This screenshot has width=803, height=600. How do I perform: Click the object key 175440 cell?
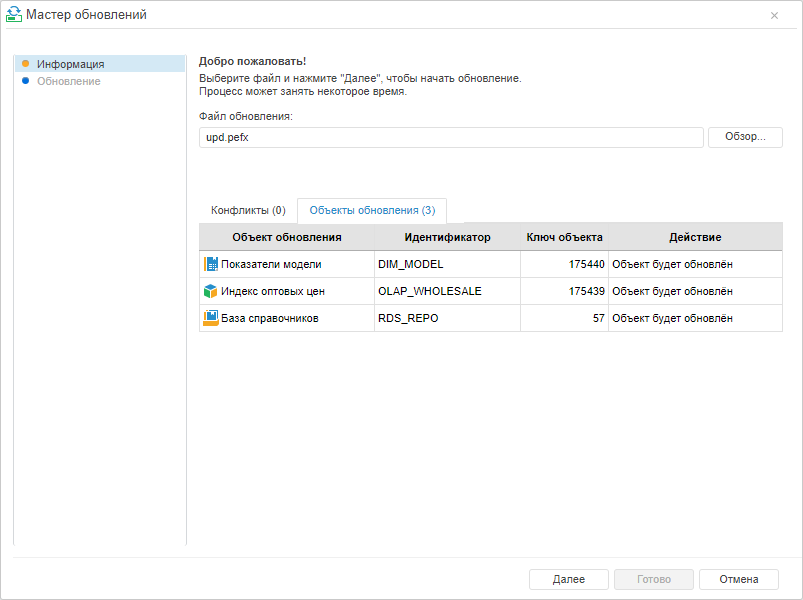(564, 264)
